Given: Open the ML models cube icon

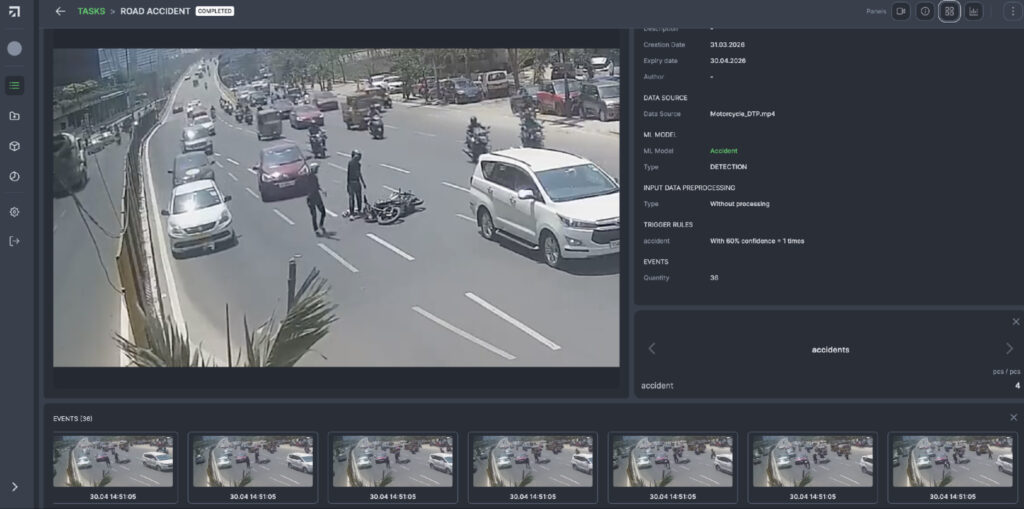Looking at the screenshot, I should 14,146.
